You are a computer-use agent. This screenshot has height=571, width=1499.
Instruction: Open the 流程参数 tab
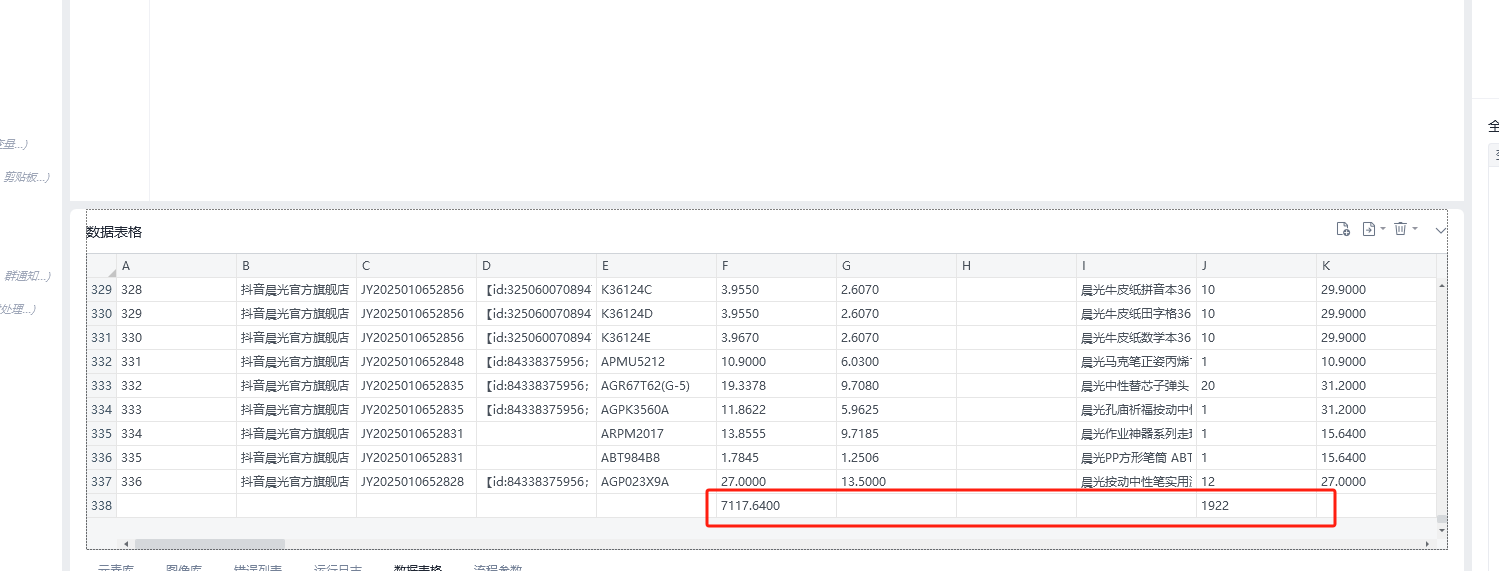pos(497,567)
